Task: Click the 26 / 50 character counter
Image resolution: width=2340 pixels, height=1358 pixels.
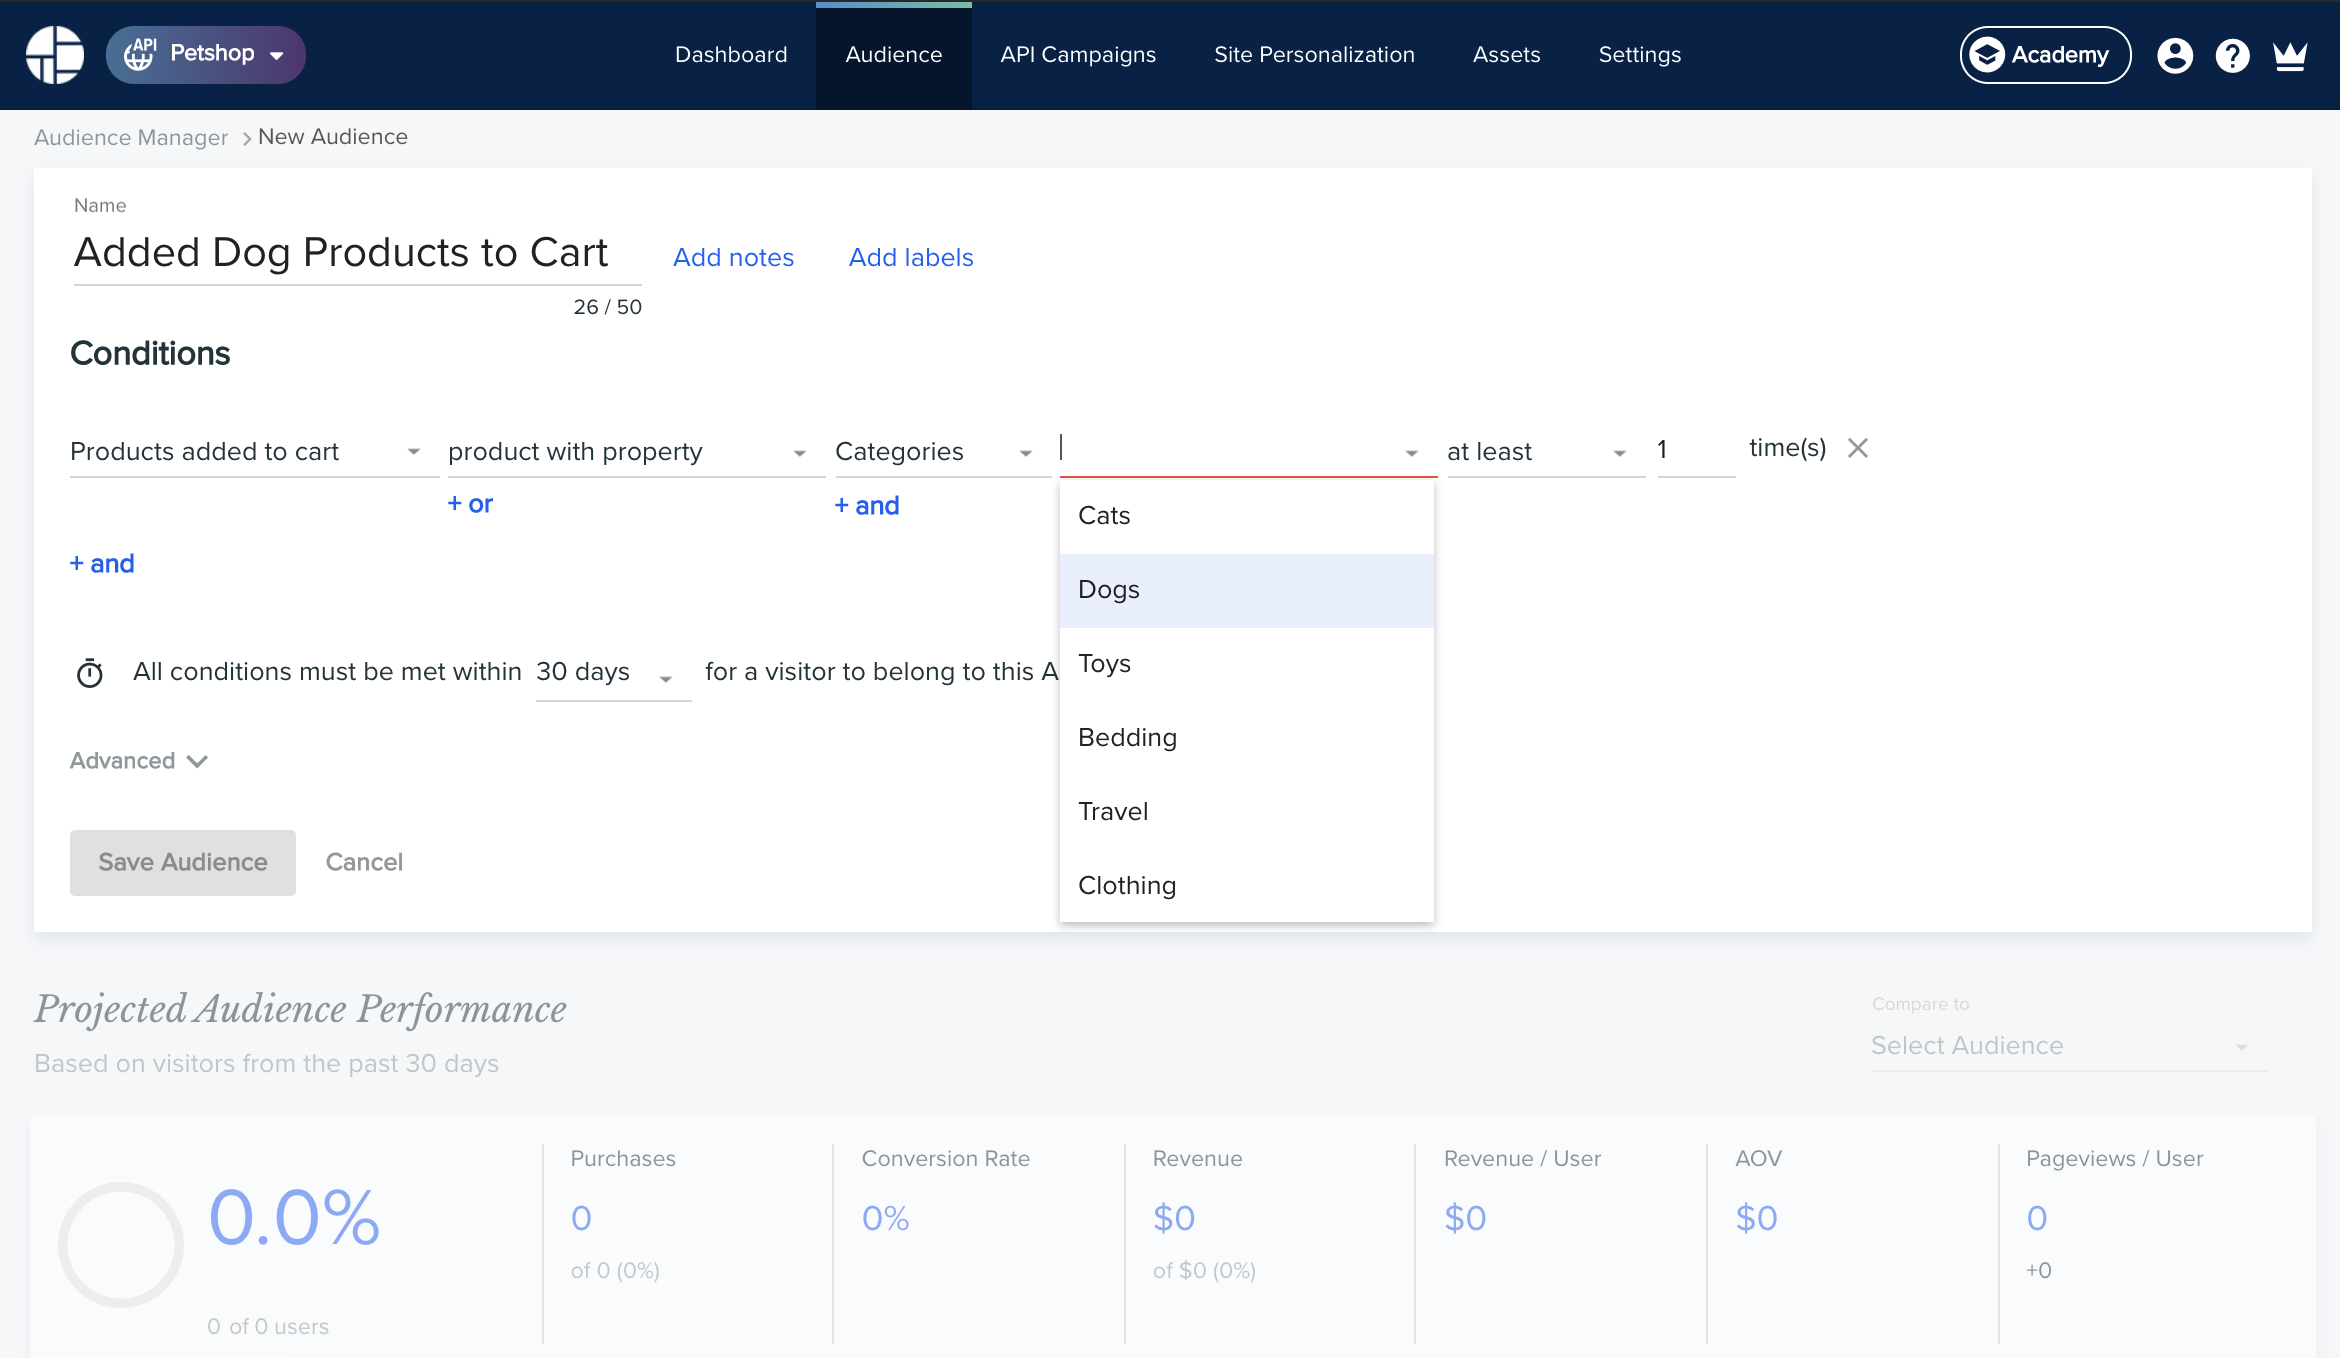Action: pos(607,307)
